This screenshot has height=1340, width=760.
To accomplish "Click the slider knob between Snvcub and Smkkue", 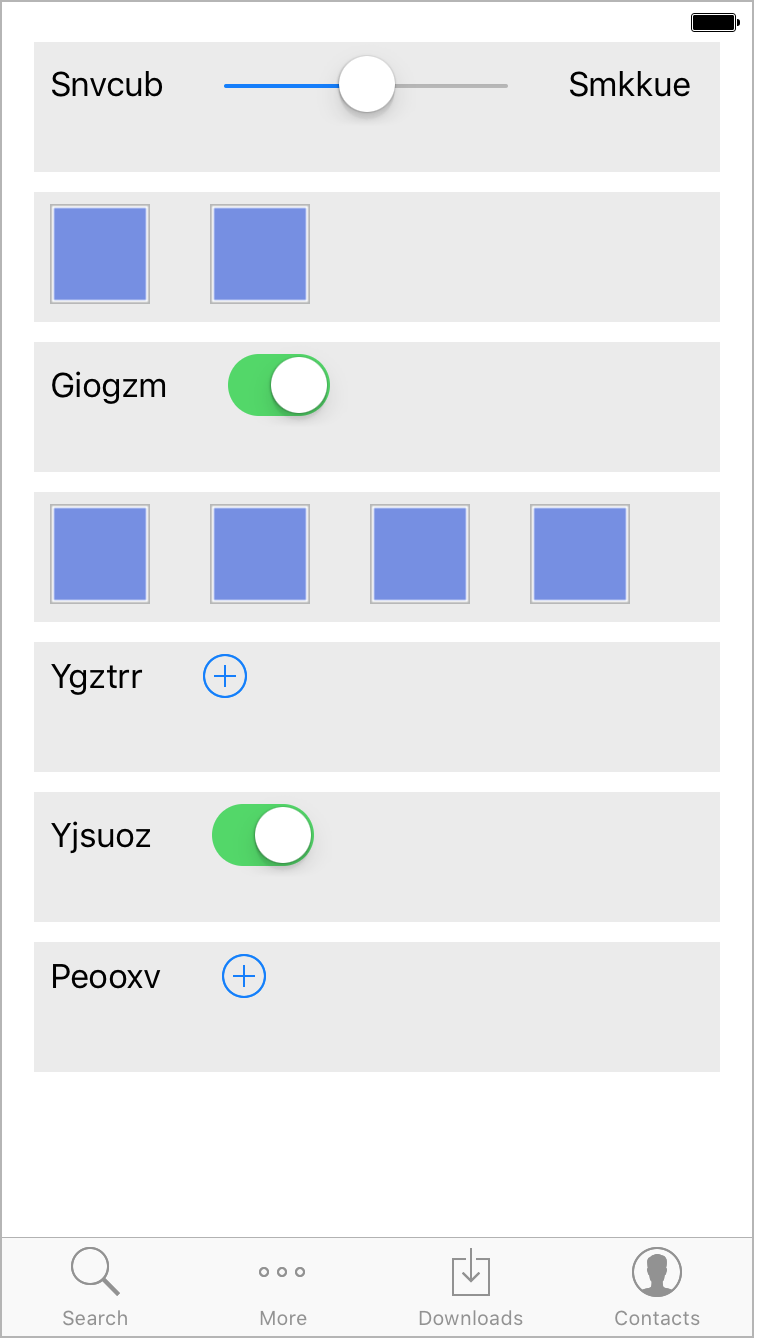I will tap(367, 84).
